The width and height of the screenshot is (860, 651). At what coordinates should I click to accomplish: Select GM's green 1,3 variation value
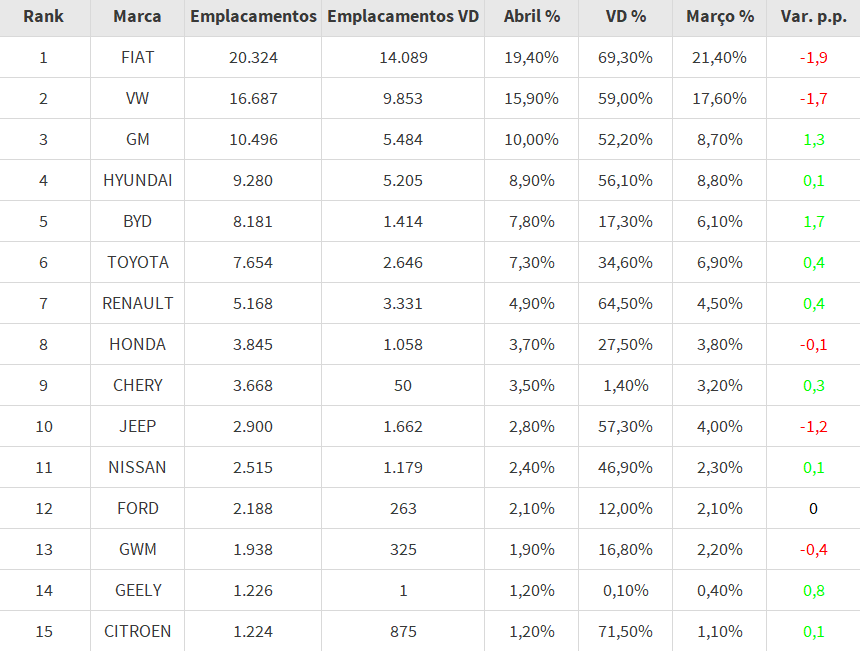pos(813,140)
